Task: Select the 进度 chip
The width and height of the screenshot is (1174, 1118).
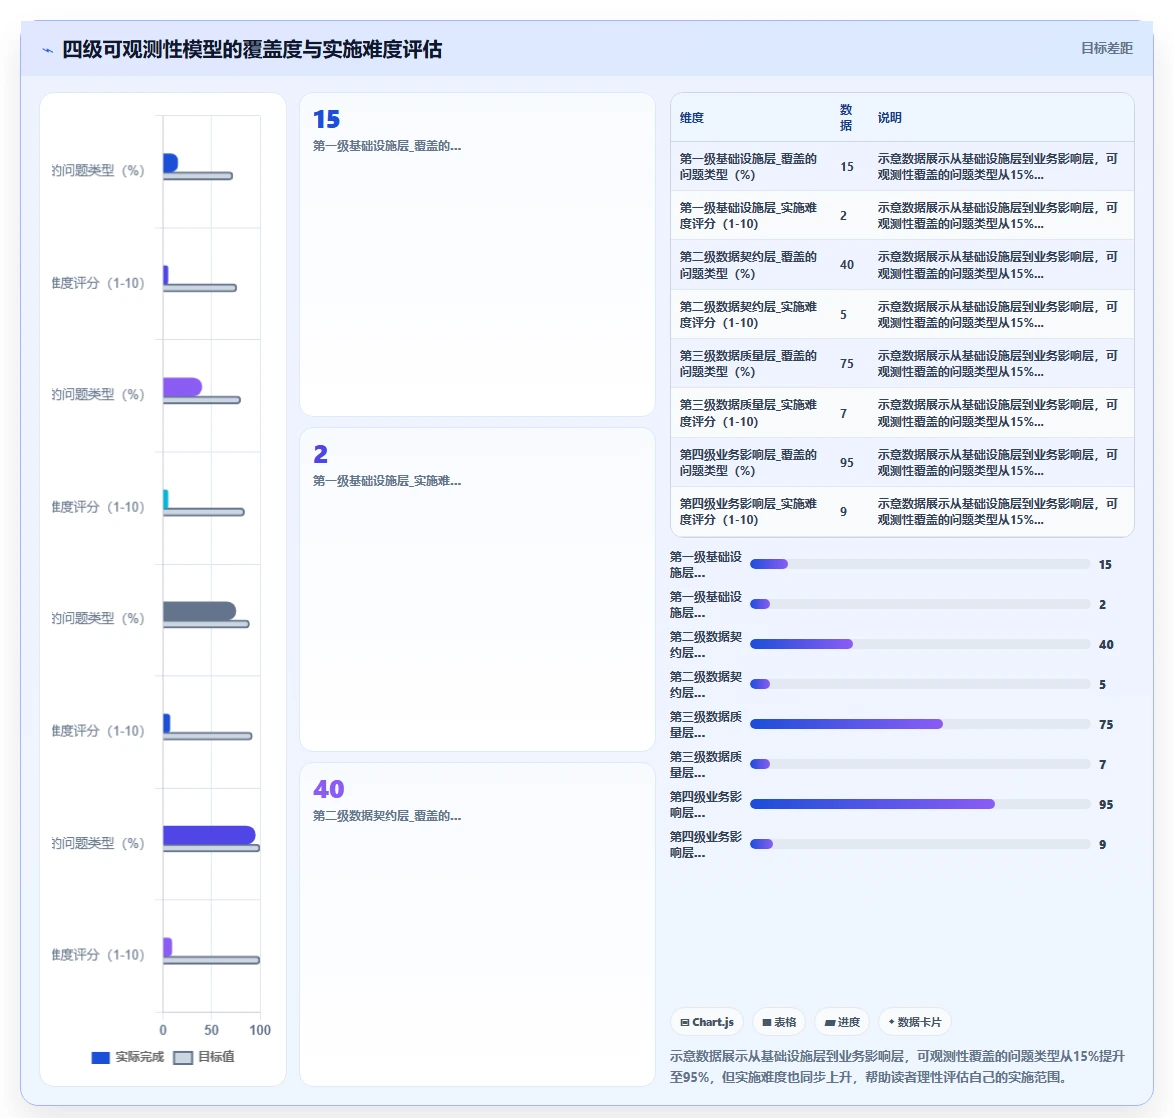Action: (x=842, y=1022)
